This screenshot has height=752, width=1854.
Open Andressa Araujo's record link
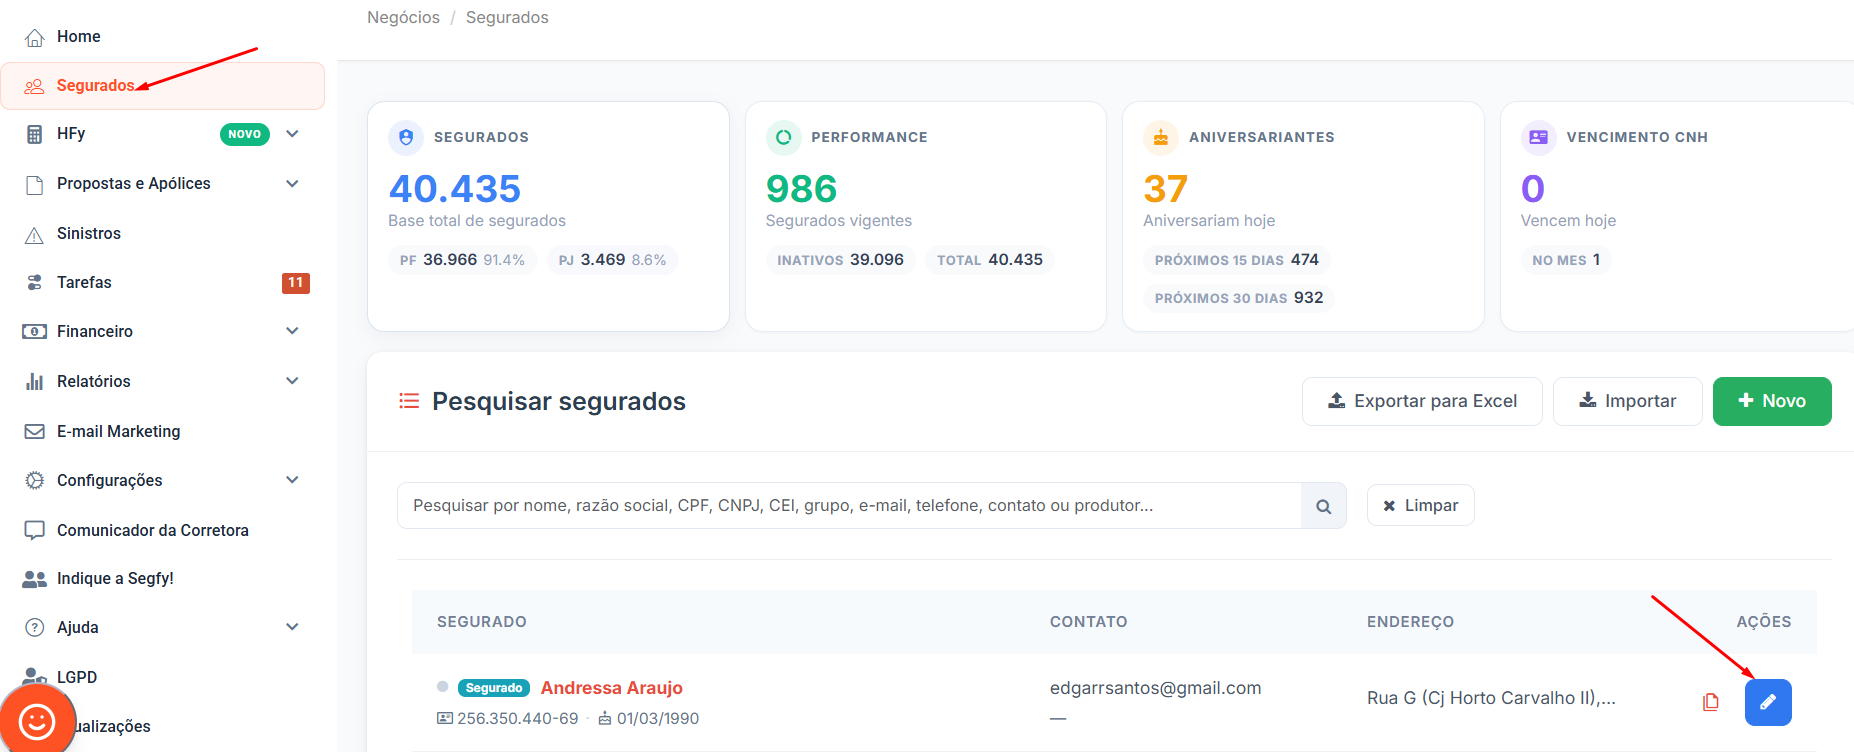pyautogui.click(x=611, y=688)
